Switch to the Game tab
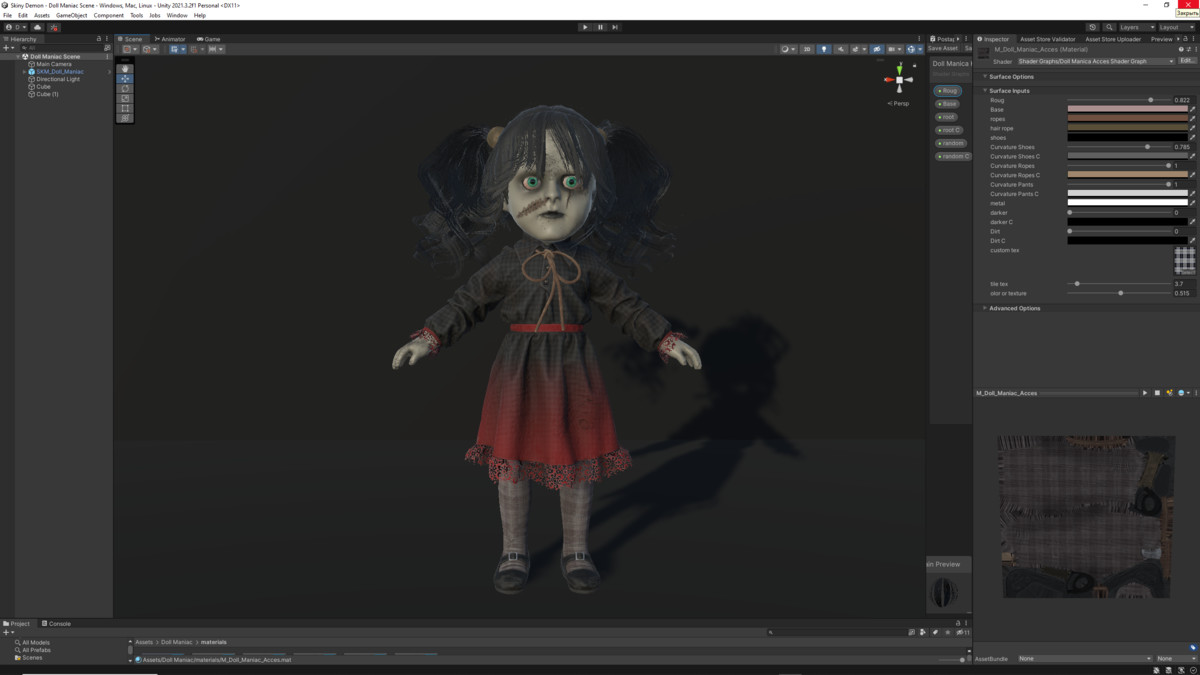The width and height of the screenshot is (1200, 675). pyautogui.click(x=208, y=39)
